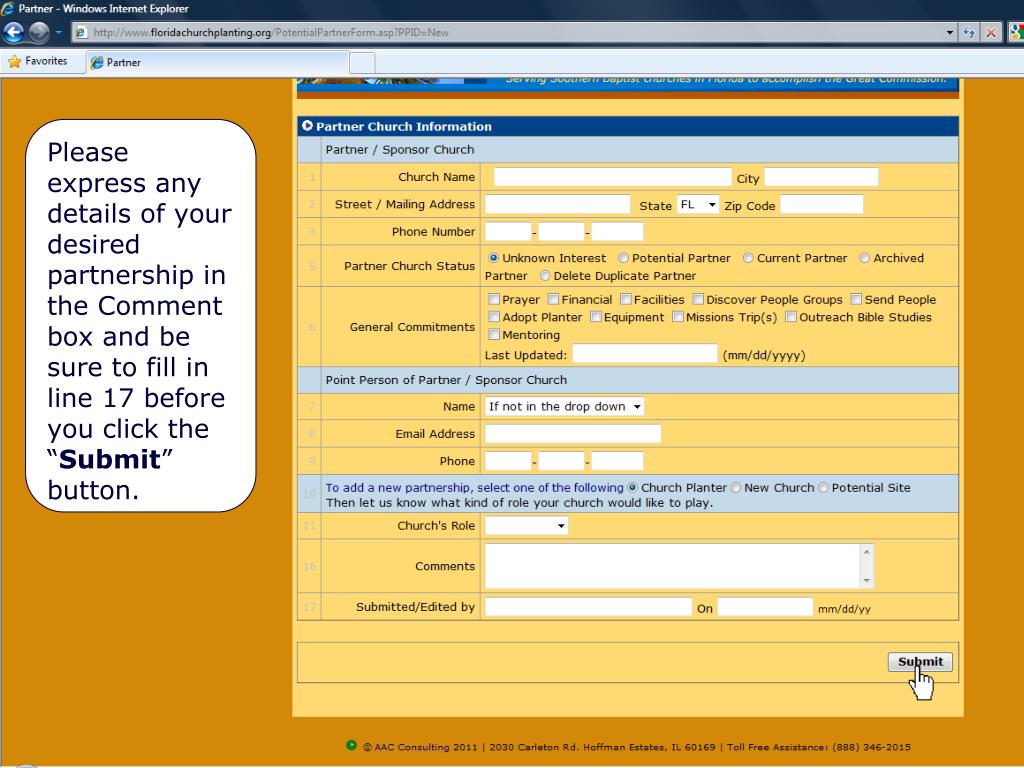
Task: Click the Stop loading icon
Action: coord(991,33)
